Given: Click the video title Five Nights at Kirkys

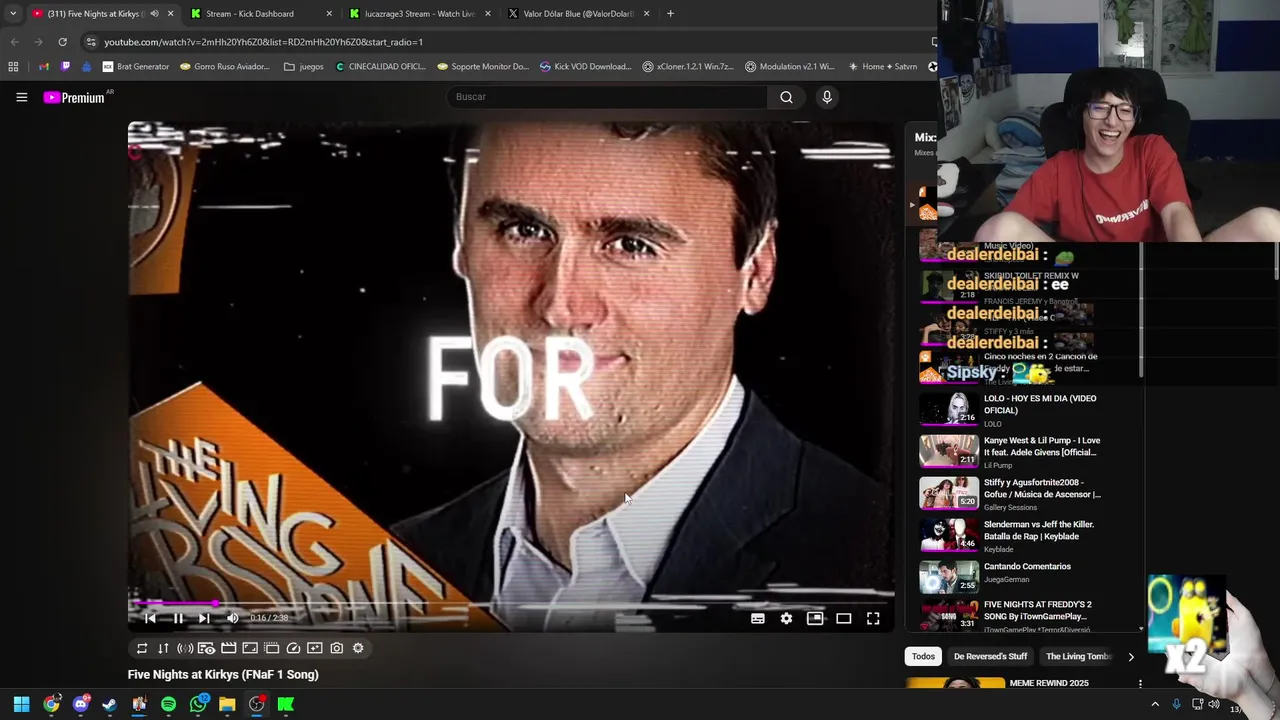Looking at the screenshot, I should (x=223, y=675).
